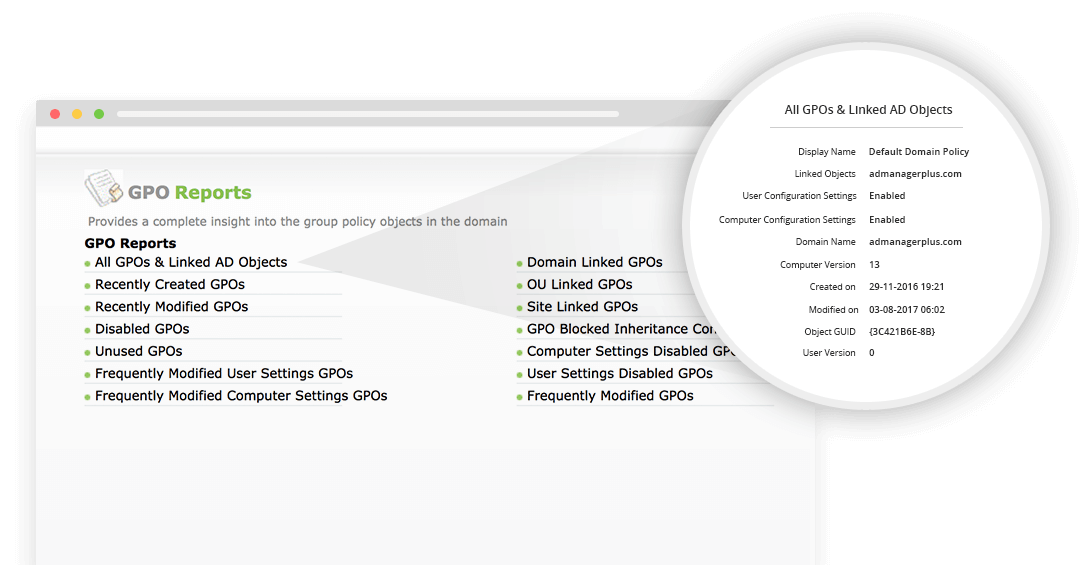
Task: Open Domain Linked GPOs report
Action: [x=595, y=262]
